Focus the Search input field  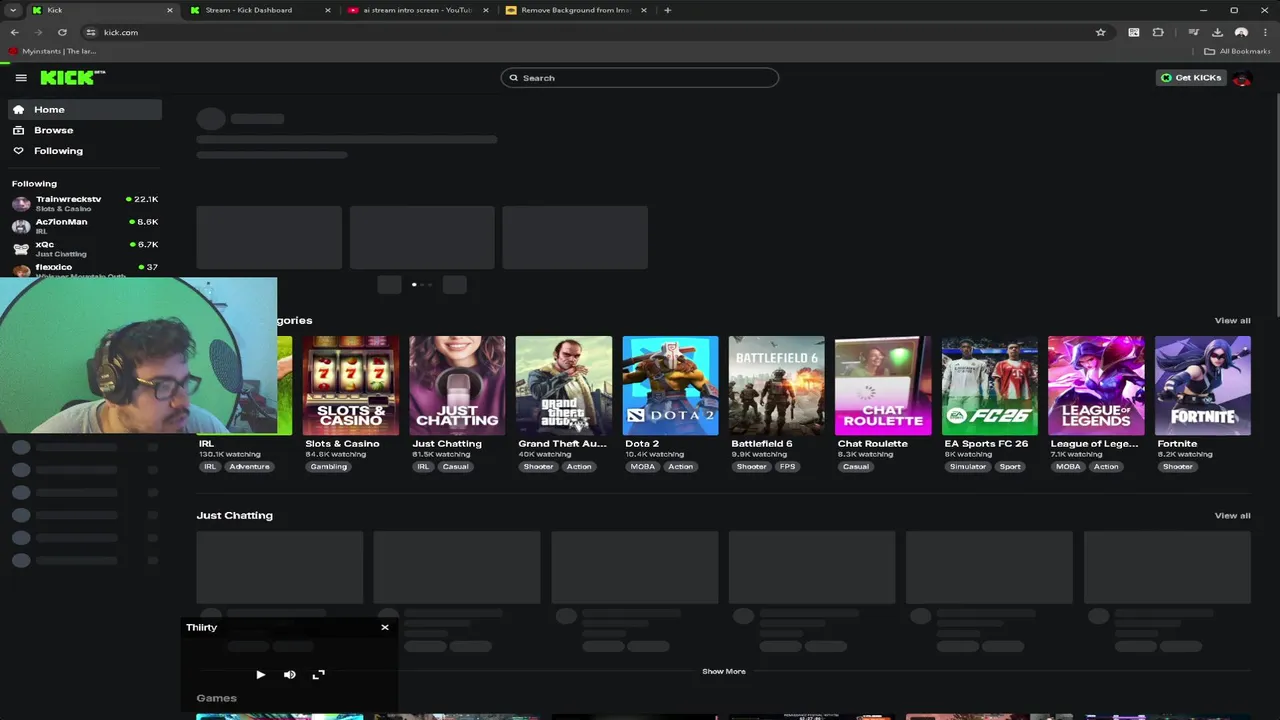tap(640, 78)
